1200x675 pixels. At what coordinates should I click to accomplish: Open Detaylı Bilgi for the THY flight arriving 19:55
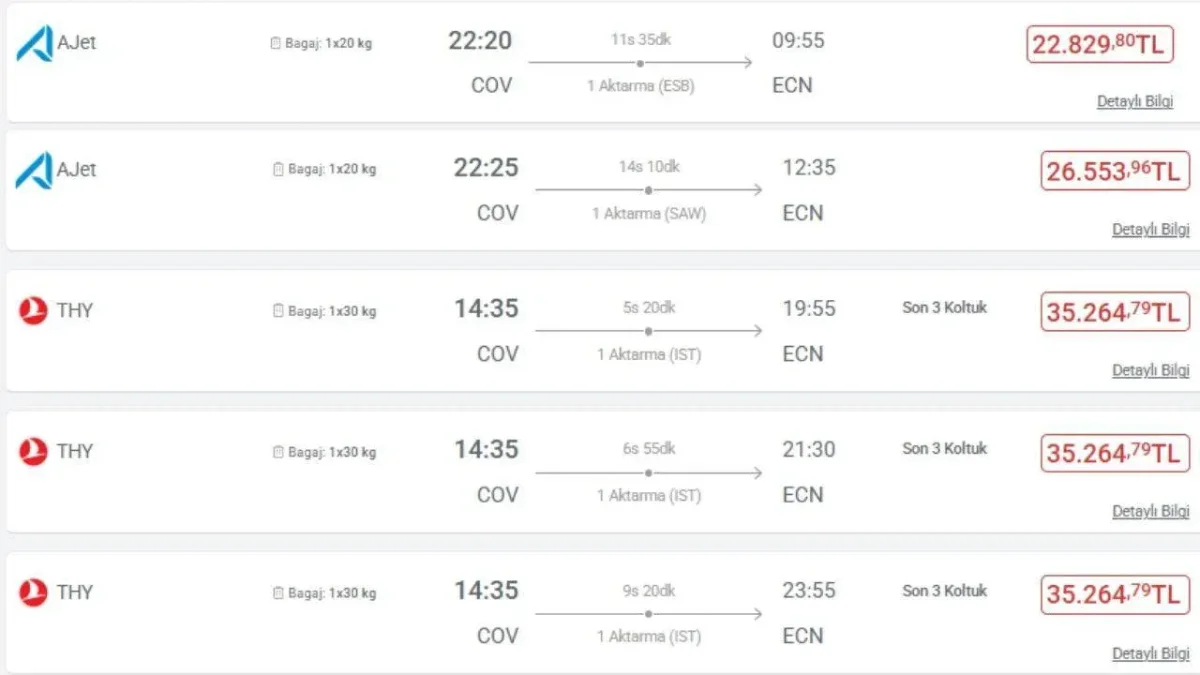click(1151, 370)
